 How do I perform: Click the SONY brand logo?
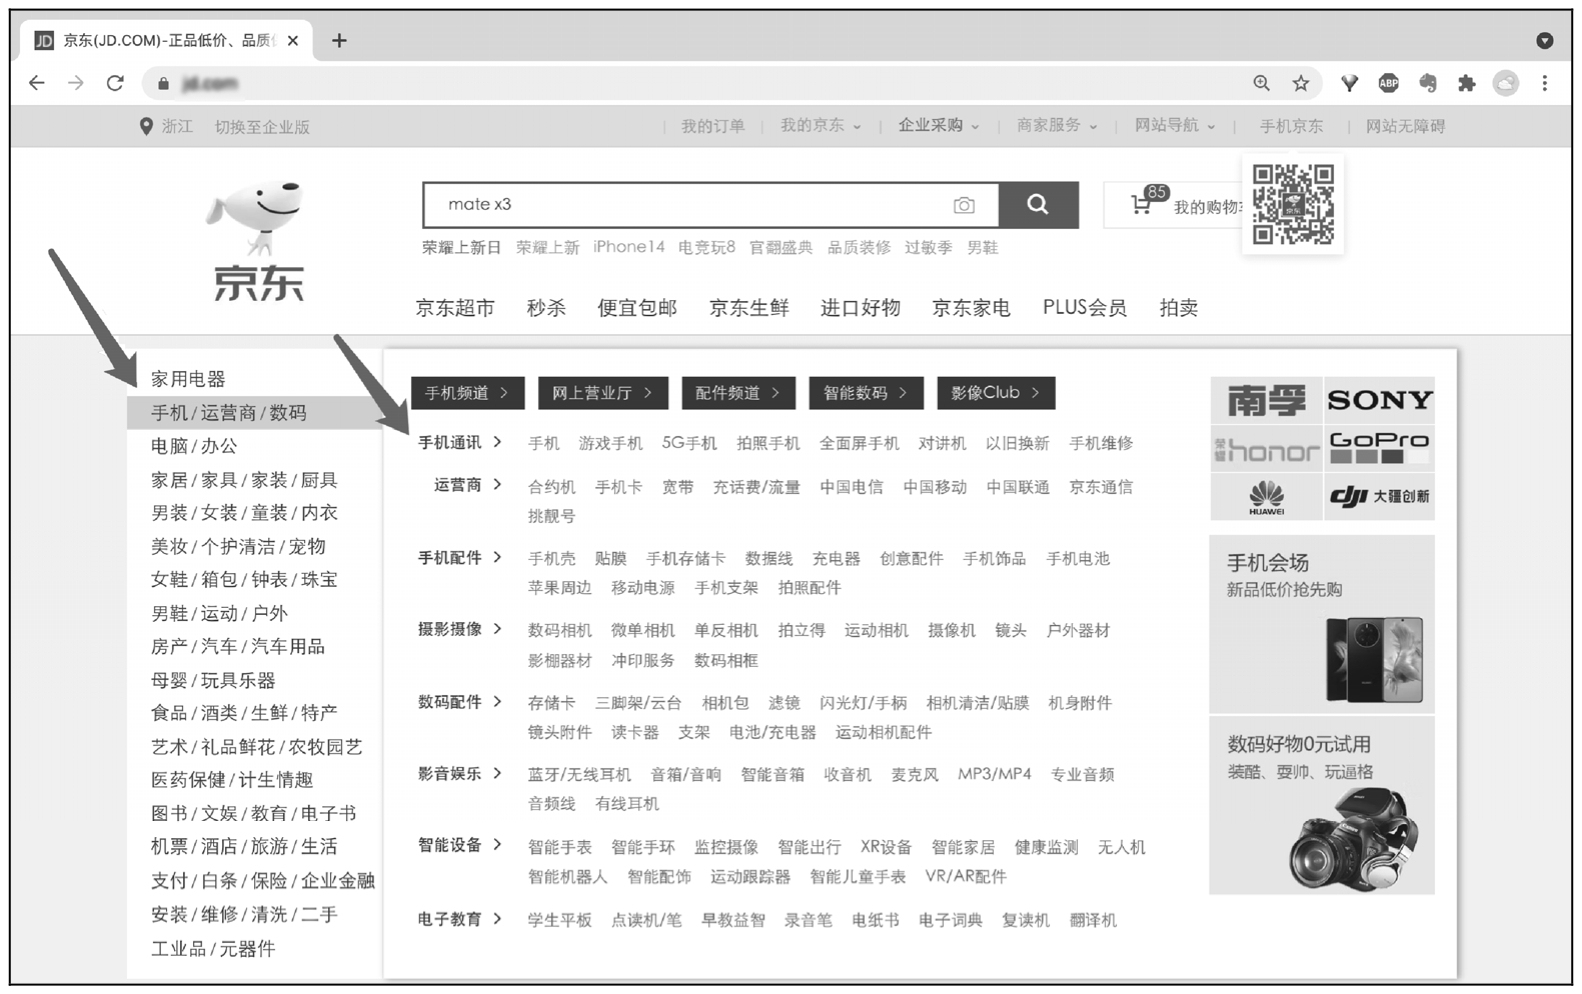coord(1380,400)
